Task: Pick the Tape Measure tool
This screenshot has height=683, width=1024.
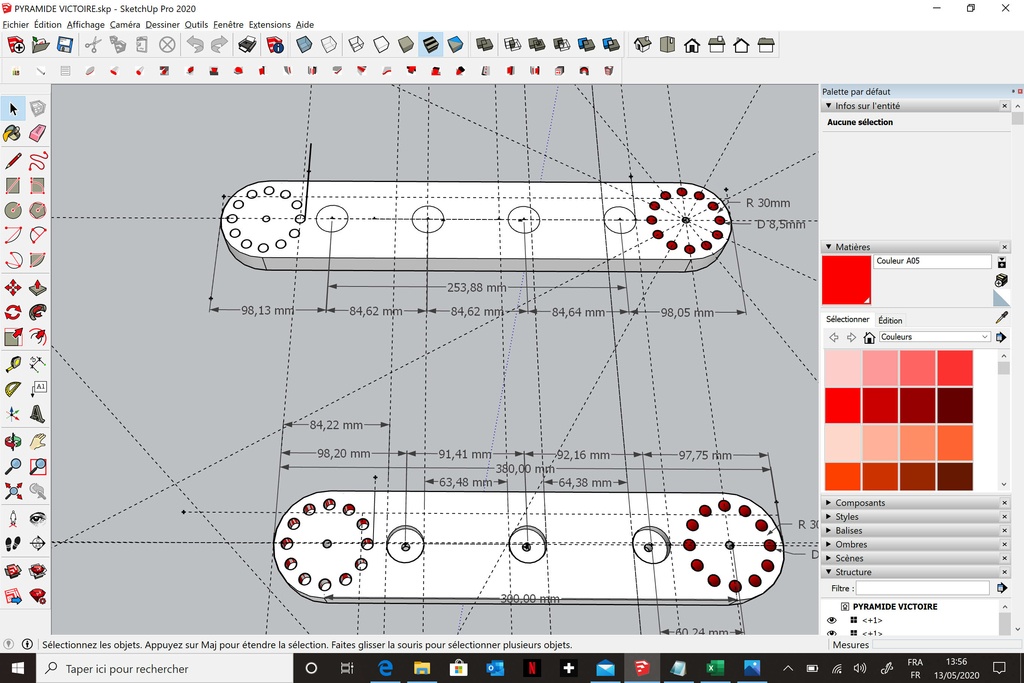Action: click(13, 364)
